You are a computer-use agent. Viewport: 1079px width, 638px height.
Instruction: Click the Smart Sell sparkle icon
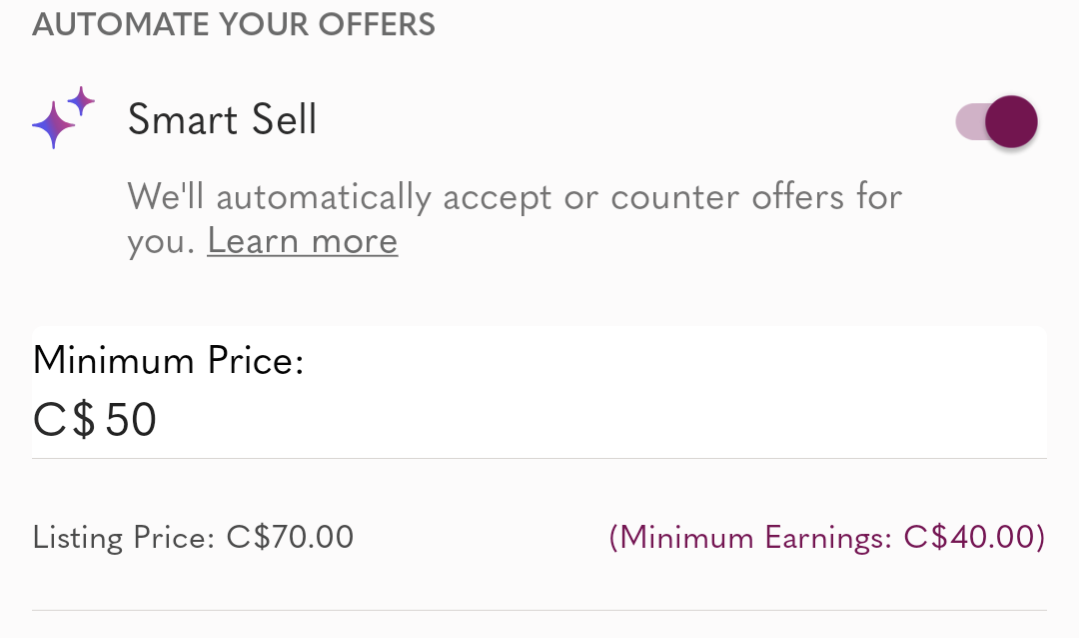tap(63, 118)
